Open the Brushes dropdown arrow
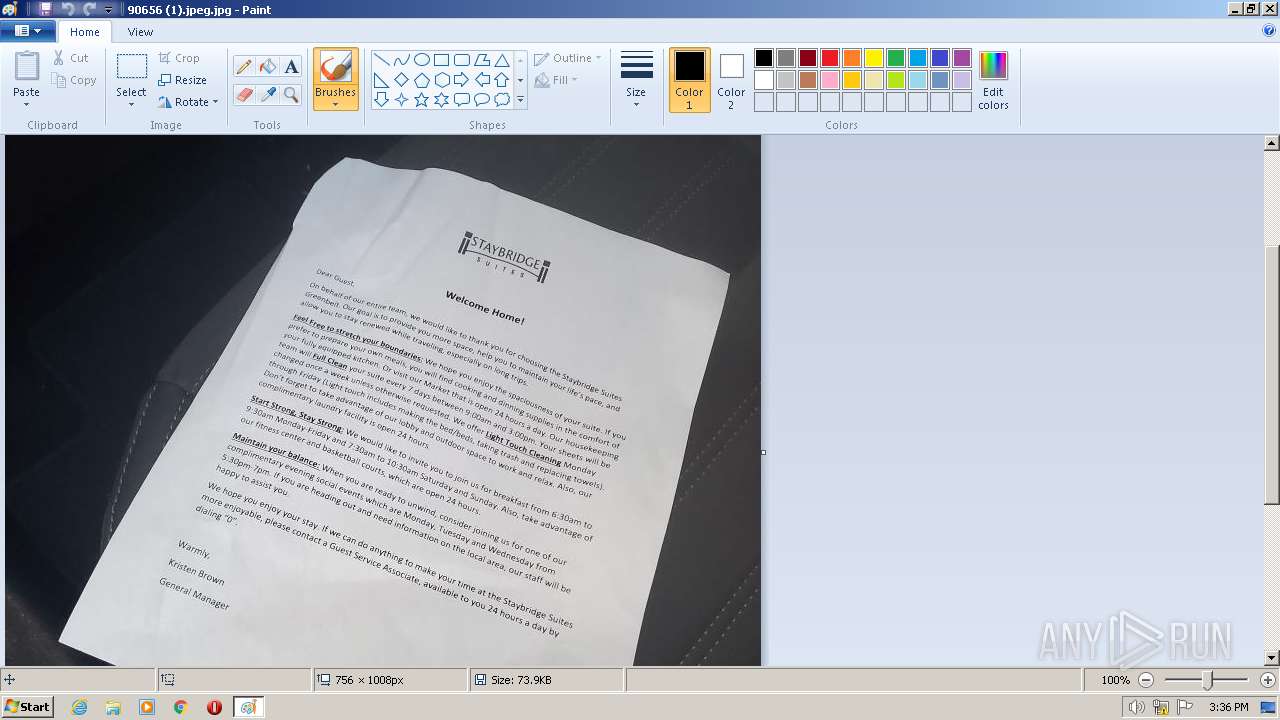This screenshot has height=720, width=1280. 335,104
